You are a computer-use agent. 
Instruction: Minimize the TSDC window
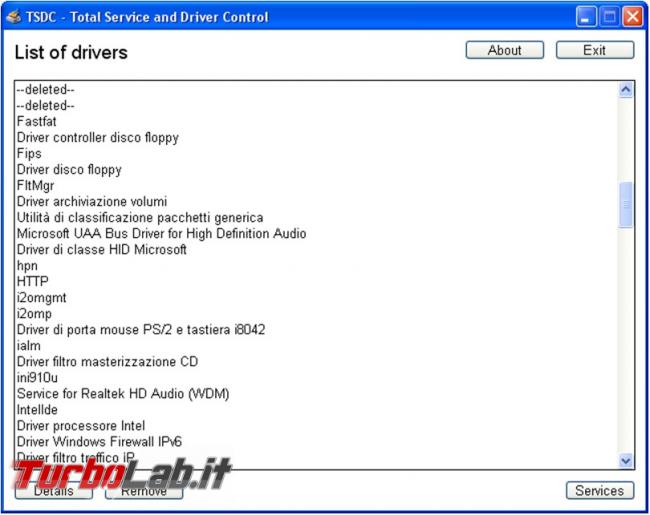pyautogui.click(x=586, y=17)
